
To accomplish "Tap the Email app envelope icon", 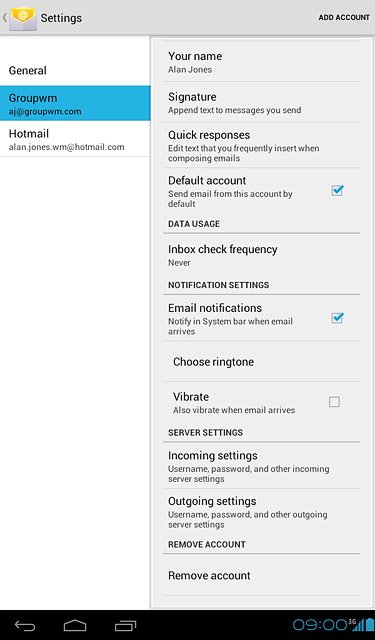I will (23, 18).
